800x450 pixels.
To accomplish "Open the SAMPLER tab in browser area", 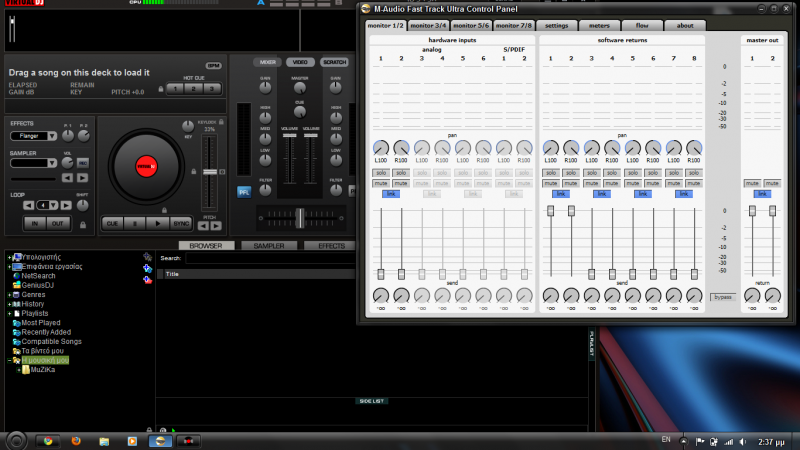I will pos(269,245).
